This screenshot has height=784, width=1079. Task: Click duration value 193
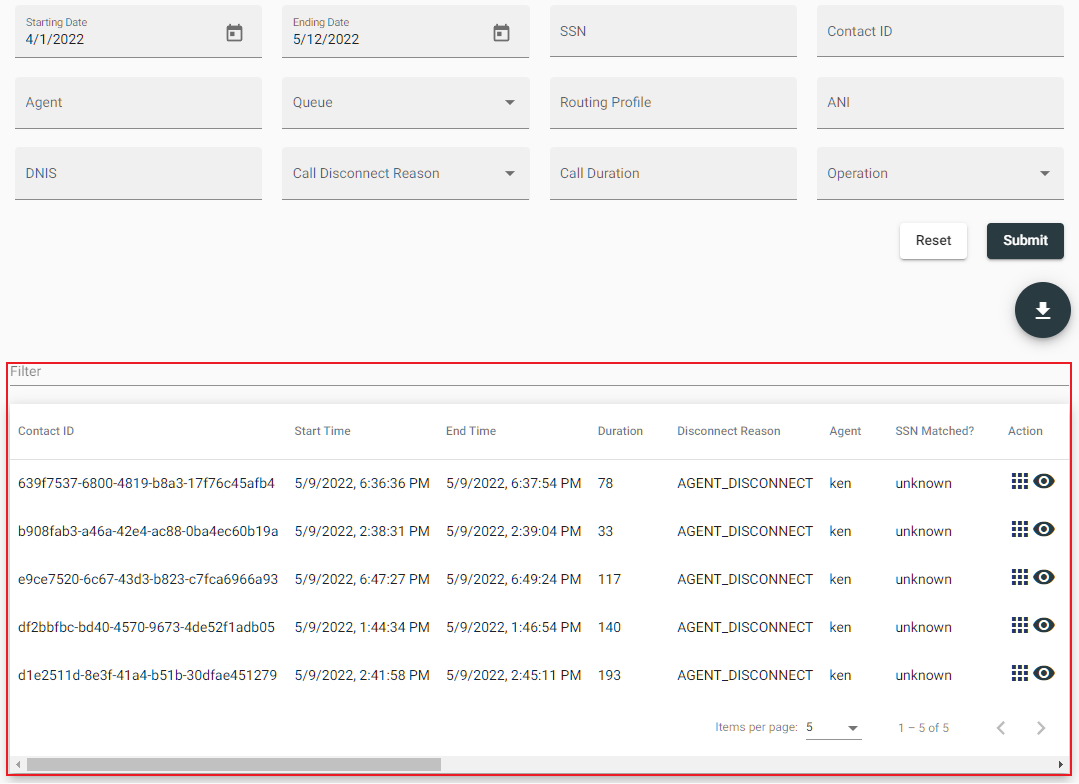[609, 675]
